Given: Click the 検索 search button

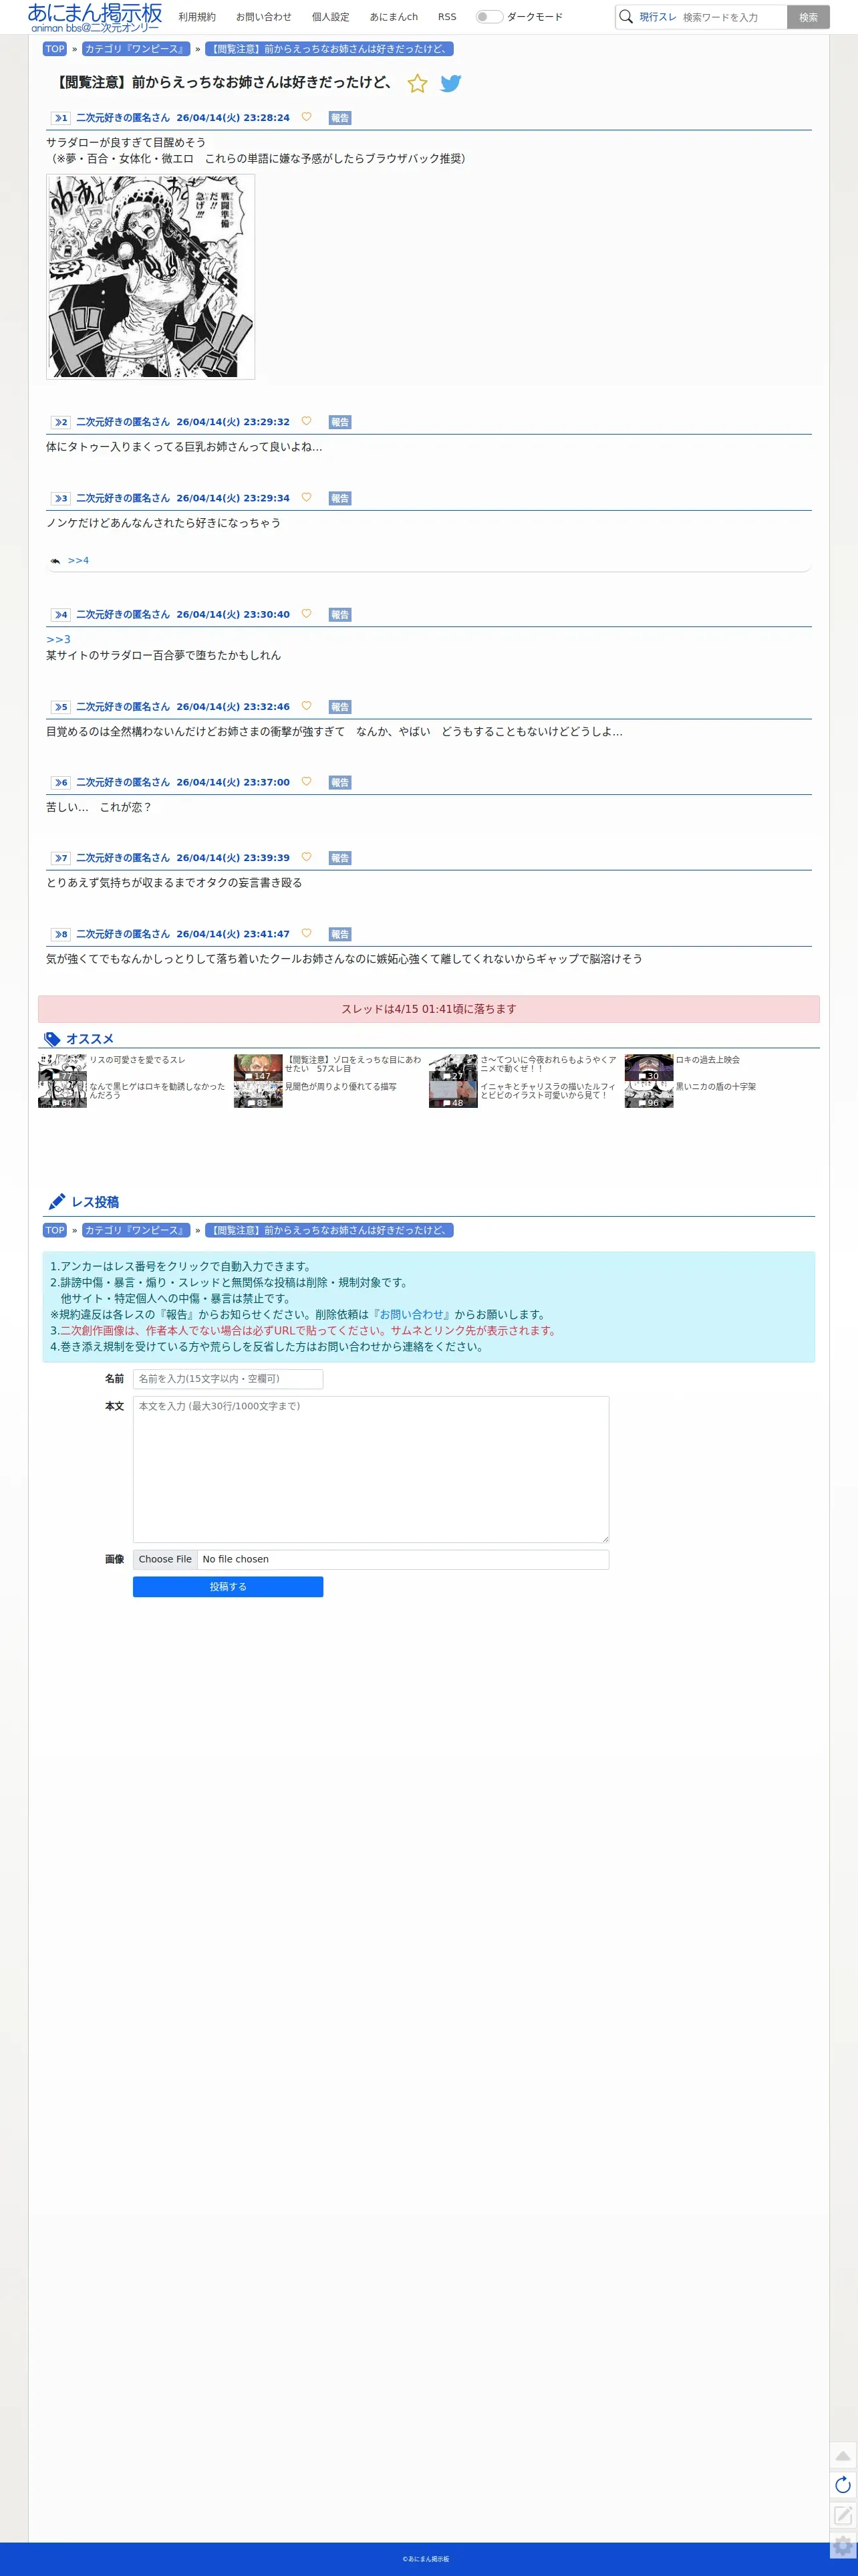Looking at the screenshot, I should tap(808, 17).
